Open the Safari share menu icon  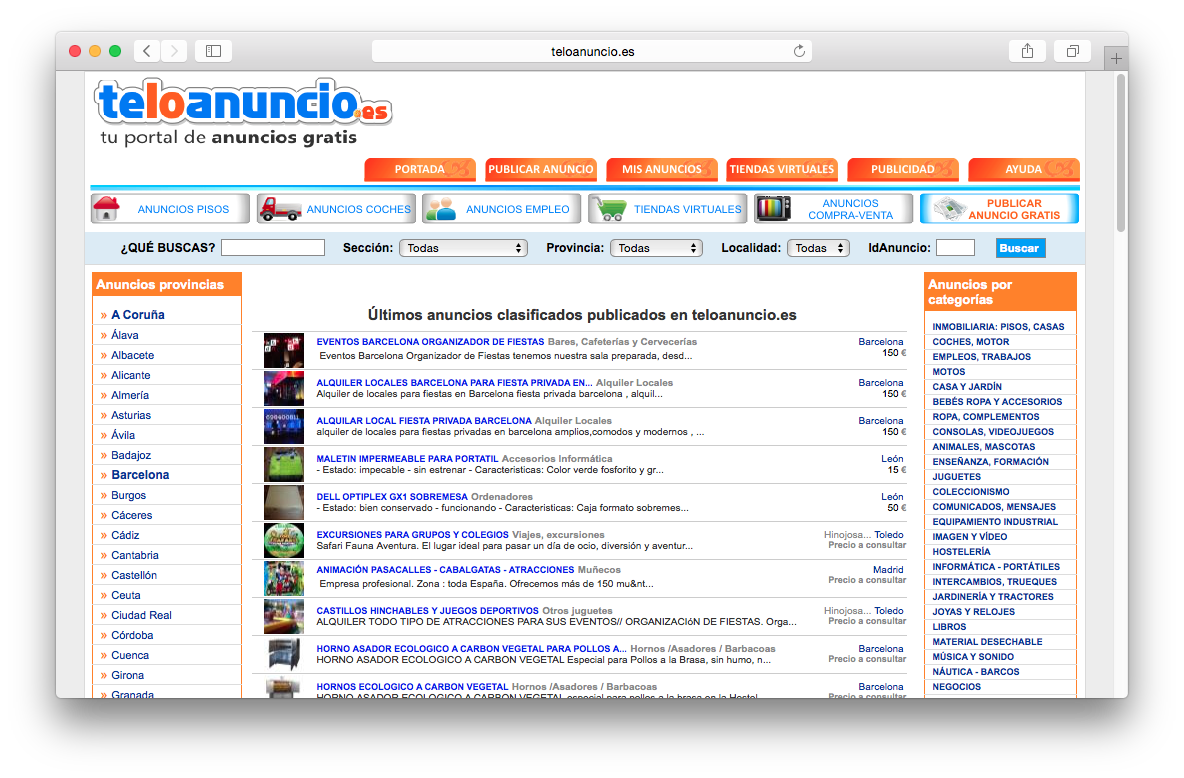[1027, 51]
